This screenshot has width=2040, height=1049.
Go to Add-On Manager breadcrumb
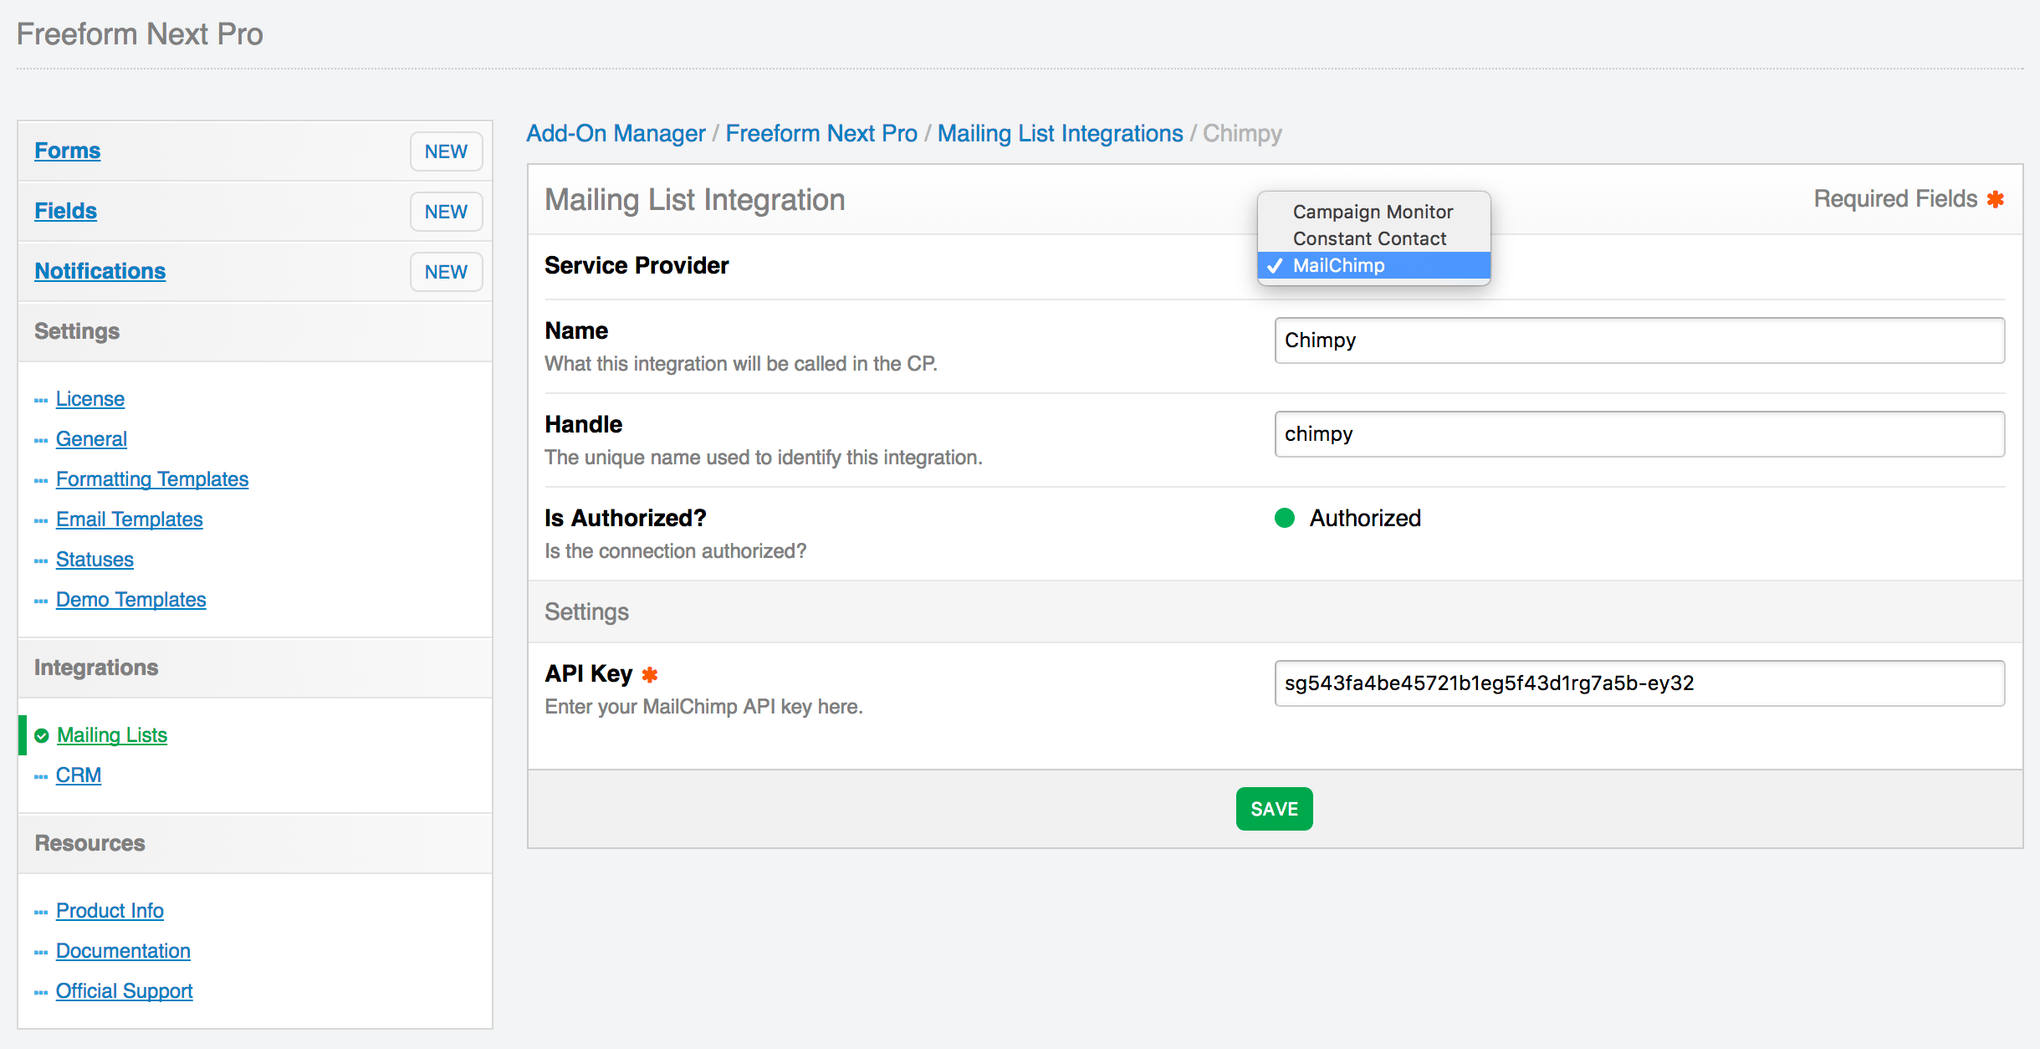pyautogui.click(x=616, y=133)
